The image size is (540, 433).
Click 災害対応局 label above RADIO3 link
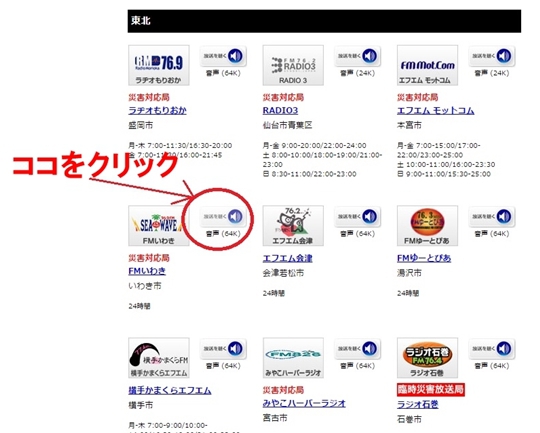coord(283,97)
